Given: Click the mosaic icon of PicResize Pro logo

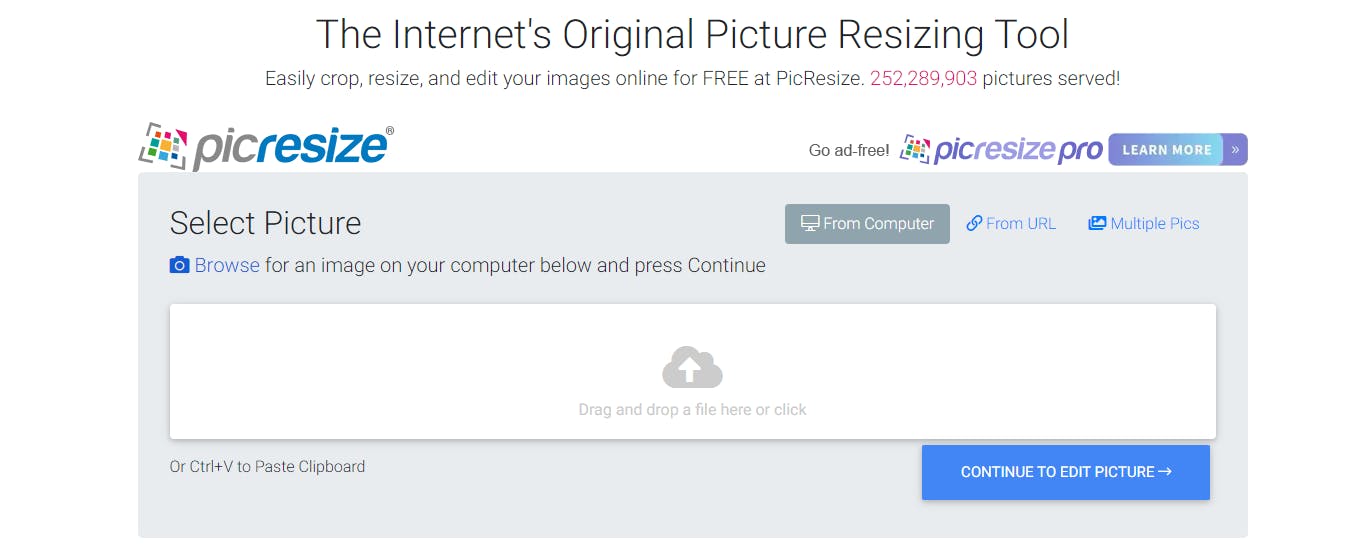Looking at the screenshot, I should (x=915, y=150).
